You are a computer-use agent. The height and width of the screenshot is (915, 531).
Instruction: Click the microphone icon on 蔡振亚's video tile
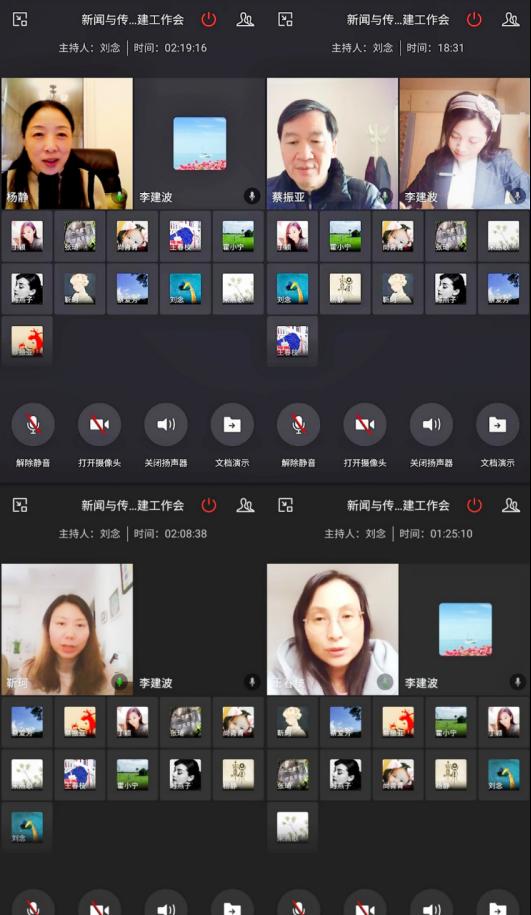click(x=385, y=197)
